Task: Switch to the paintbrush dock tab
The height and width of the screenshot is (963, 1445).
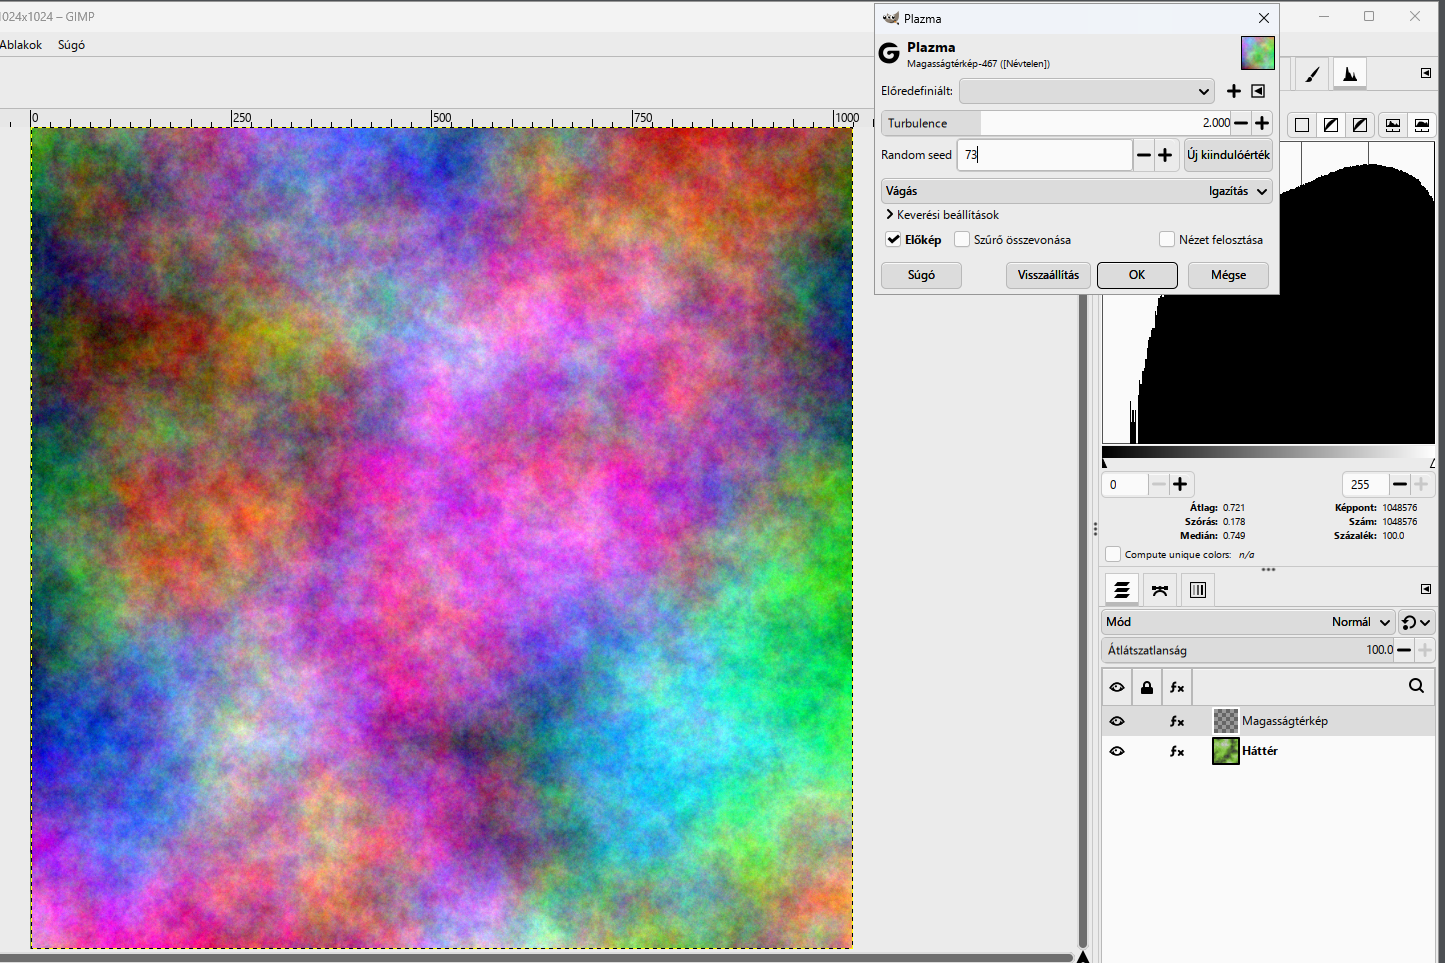Action: pyautogui.click(x=1312, y=74)
